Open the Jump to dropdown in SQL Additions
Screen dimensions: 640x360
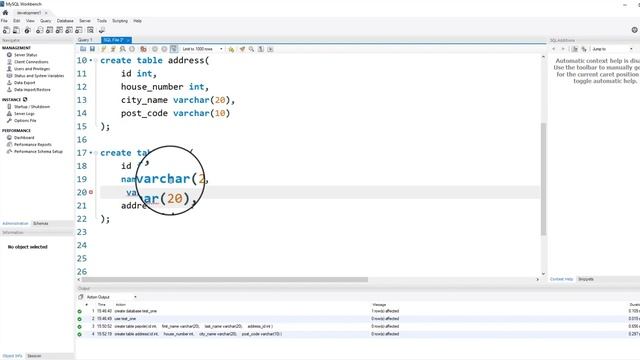[612, 49]
